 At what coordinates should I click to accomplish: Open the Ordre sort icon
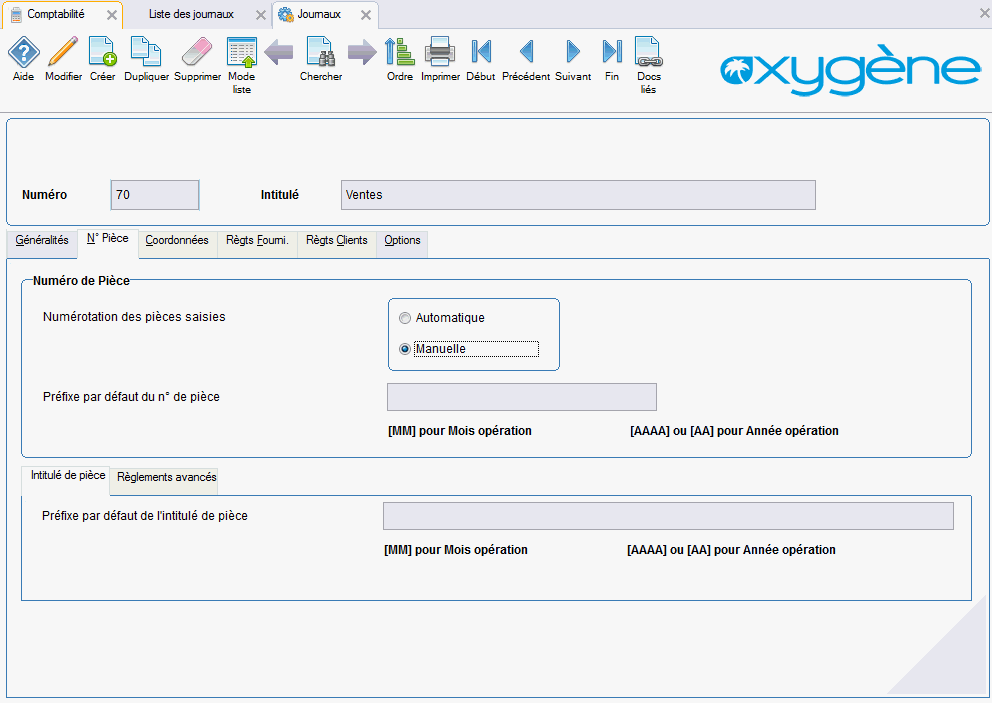(399, 52)
